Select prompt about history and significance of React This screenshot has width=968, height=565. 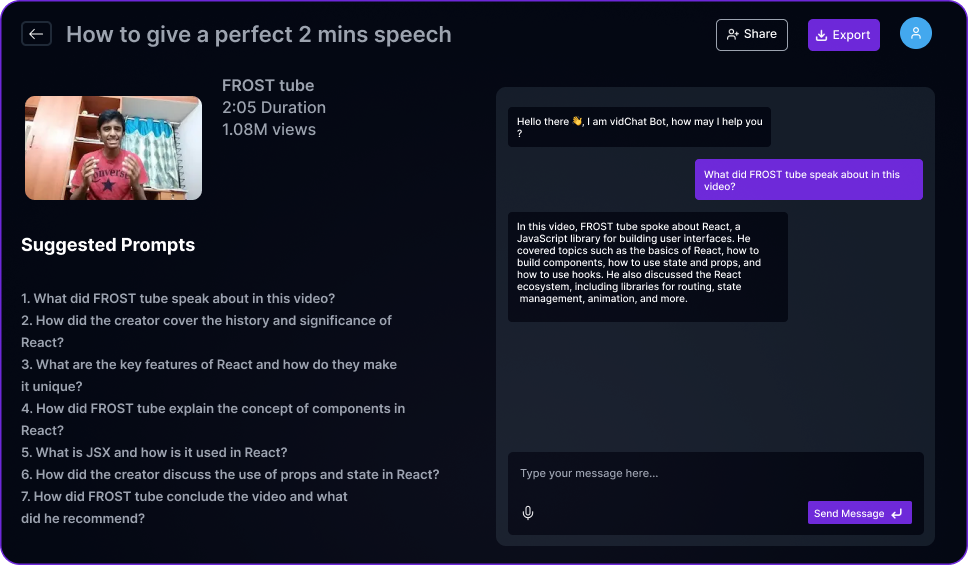[x=206, y=331]
